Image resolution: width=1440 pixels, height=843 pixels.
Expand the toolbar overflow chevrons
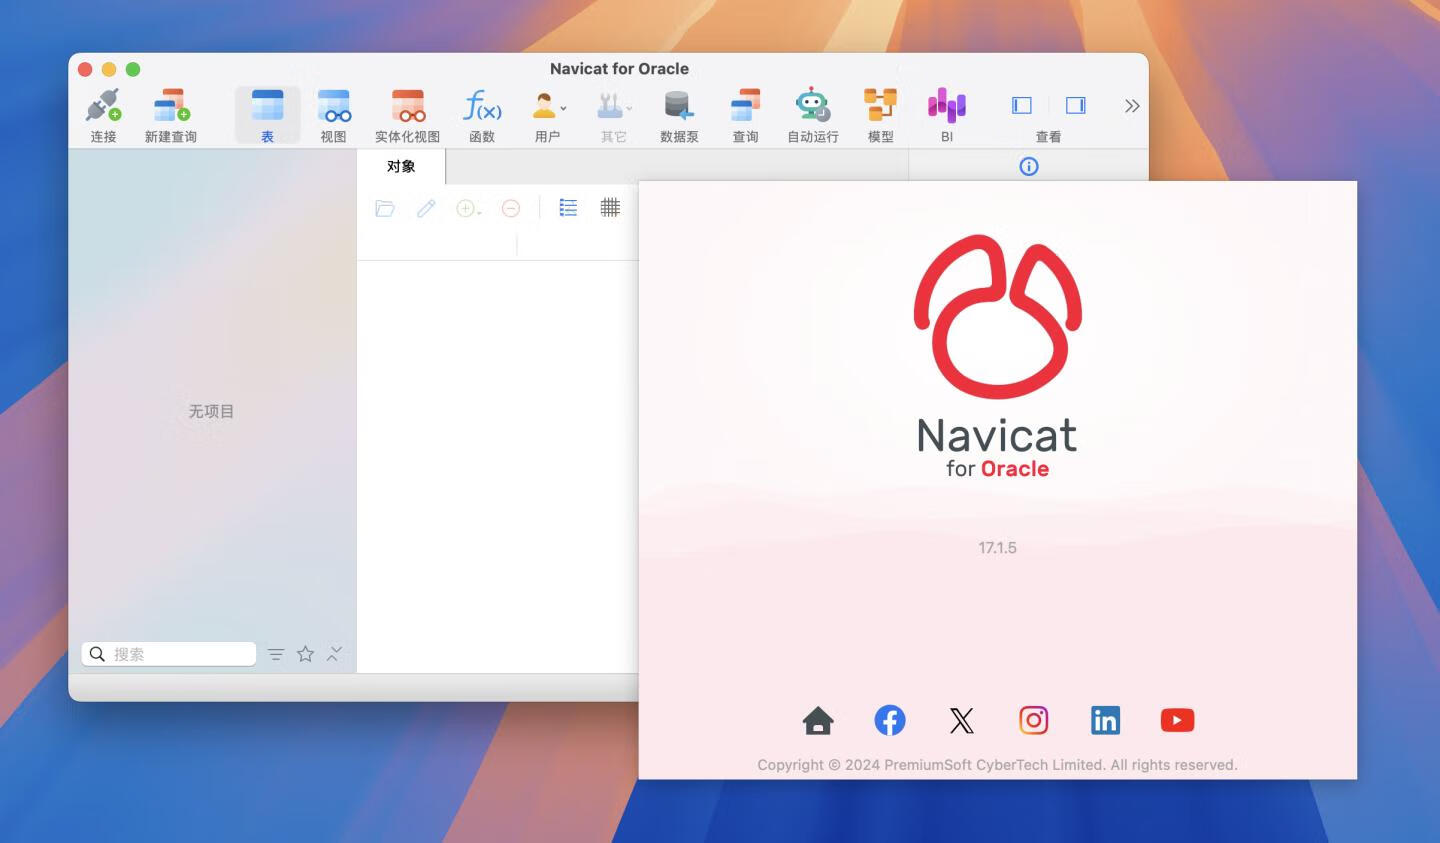coord(1132,106)
